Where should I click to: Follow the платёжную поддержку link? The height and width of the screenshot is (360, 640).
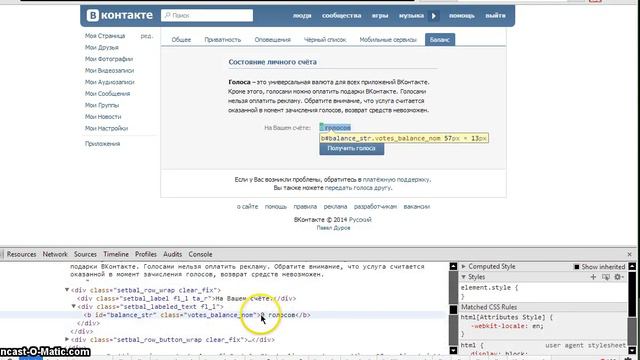point(396,180)
